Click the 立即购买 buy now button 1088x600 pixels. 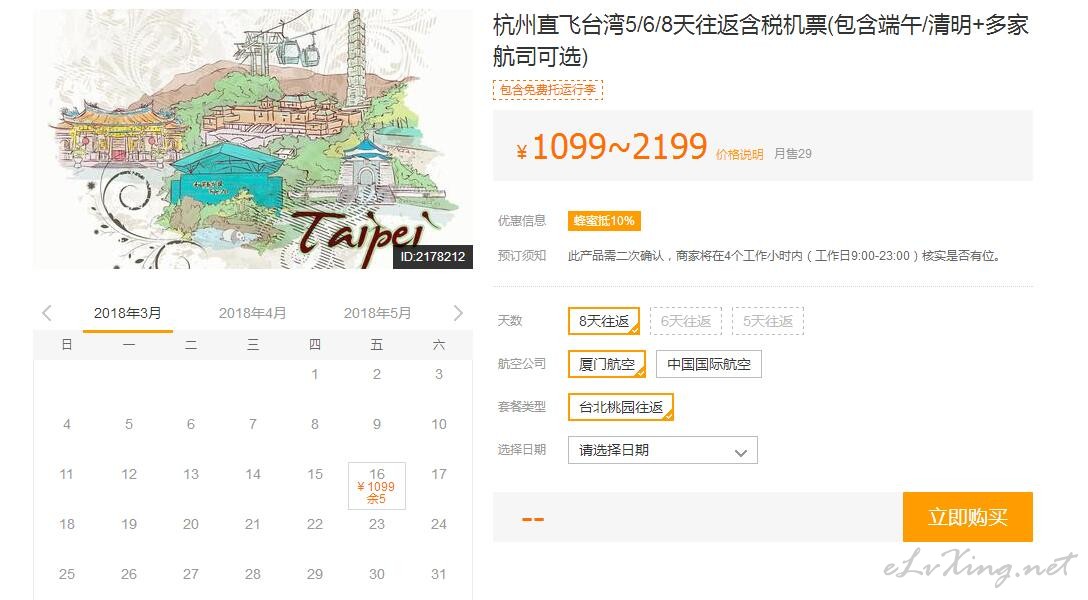[x=968, y=517]
